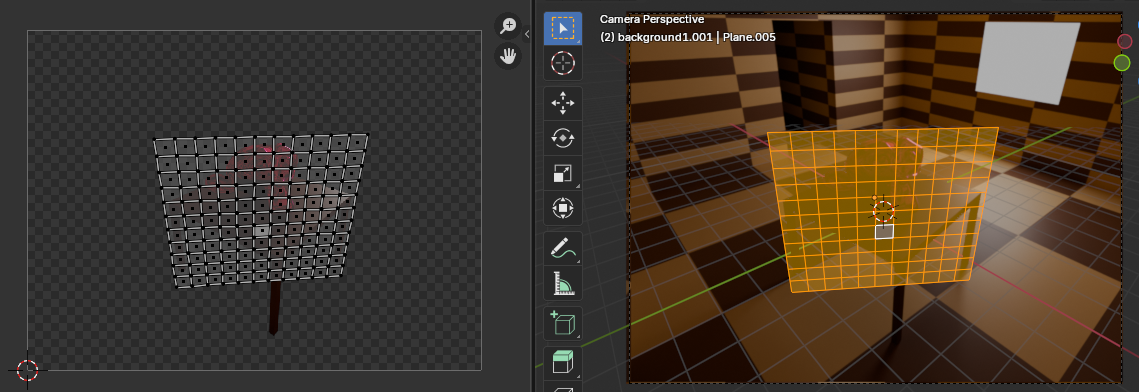Screen dimensions: 1139x392
Task: Click the 'Camera Perspective' viewport label
Action: [x=652, y=20]
